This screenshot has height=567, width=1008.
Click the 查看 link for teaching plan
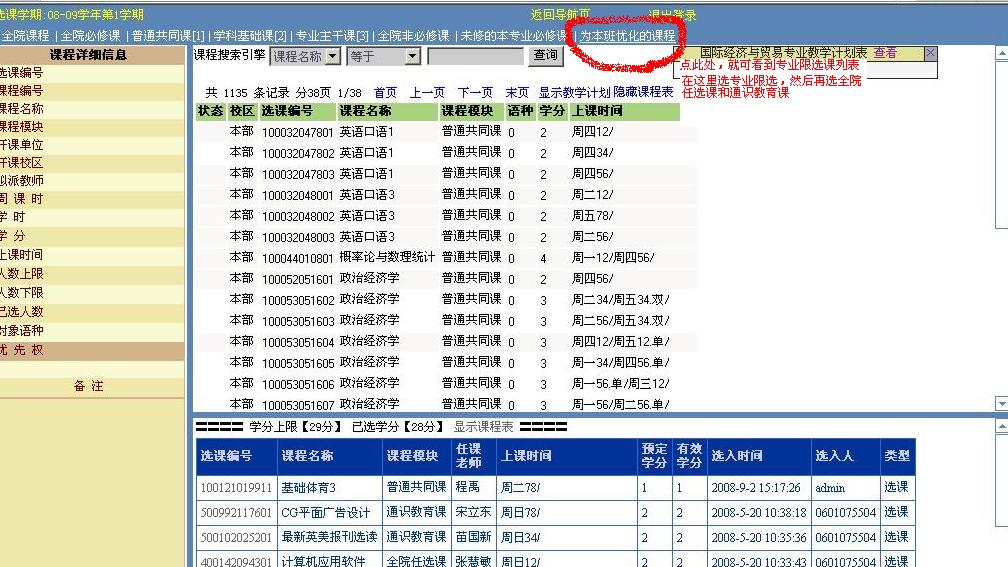(x=885, y=53)
